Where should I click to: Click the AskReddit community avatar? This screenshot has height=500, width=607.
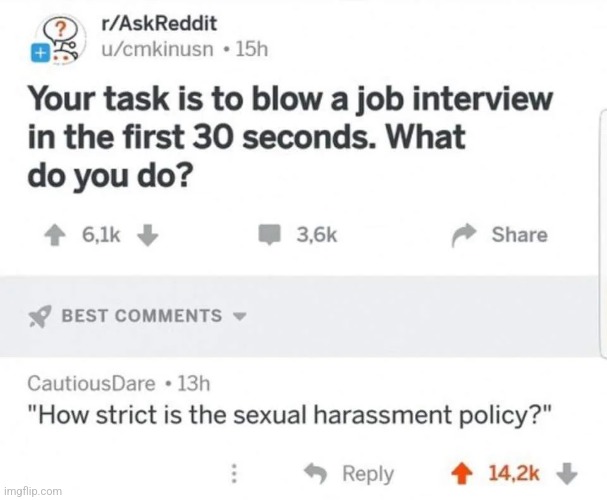point(62,39)
